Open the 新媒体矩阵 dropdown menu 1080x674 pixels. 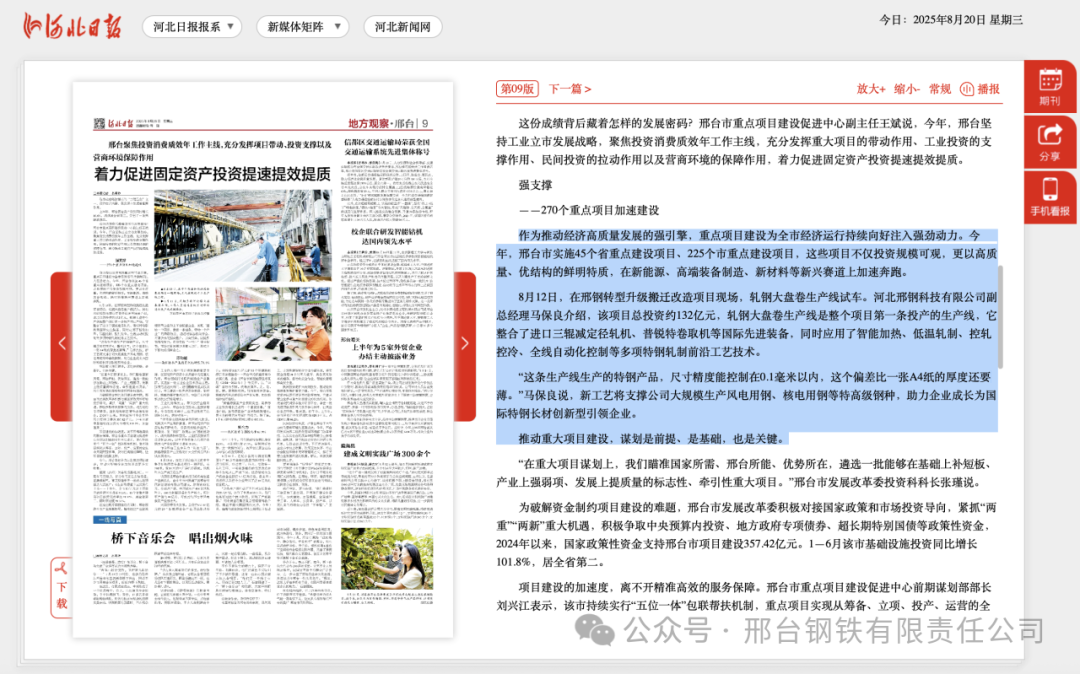click(x=303, y=27)
